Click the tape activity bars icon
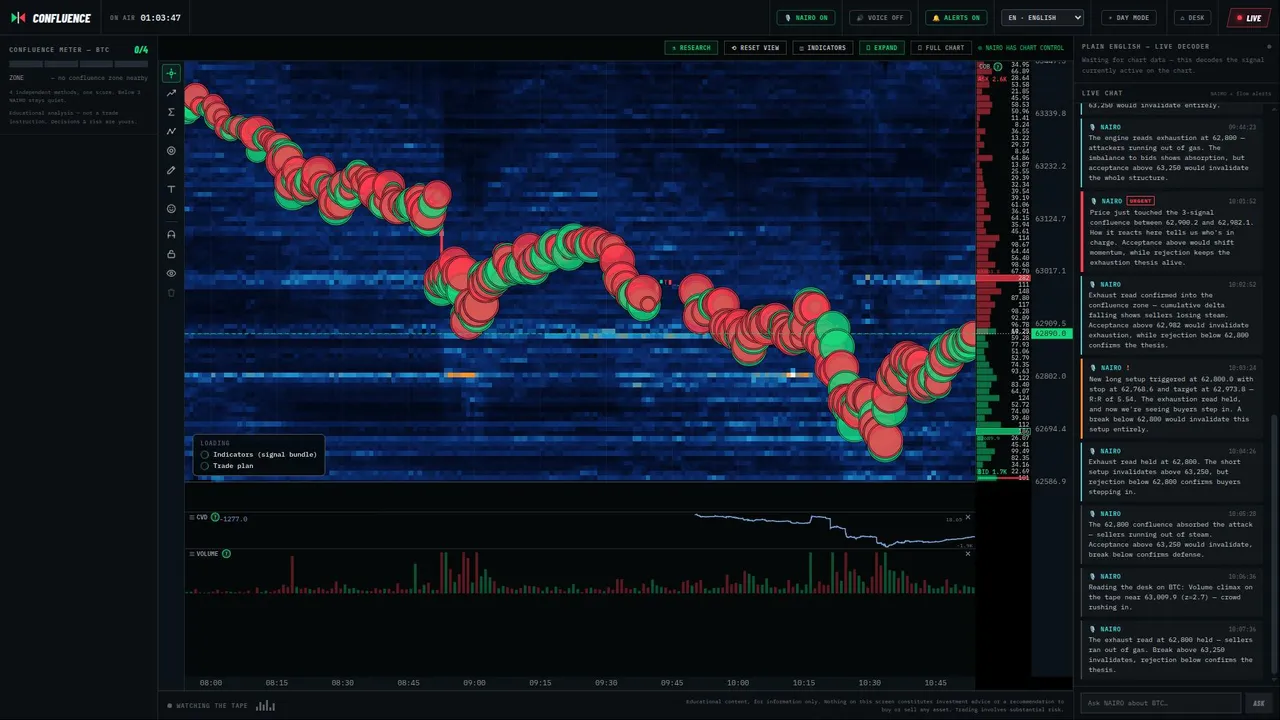This screenshot has width=1280, height=720. pyautogui.click(x=265, y=706)
